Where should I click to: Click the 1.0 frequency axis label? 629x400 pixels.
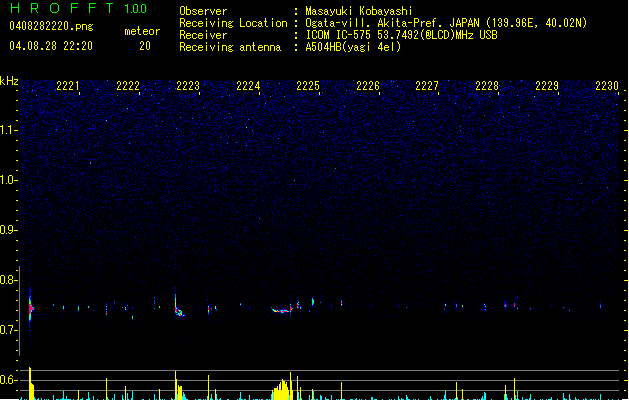tap(8, 180)
